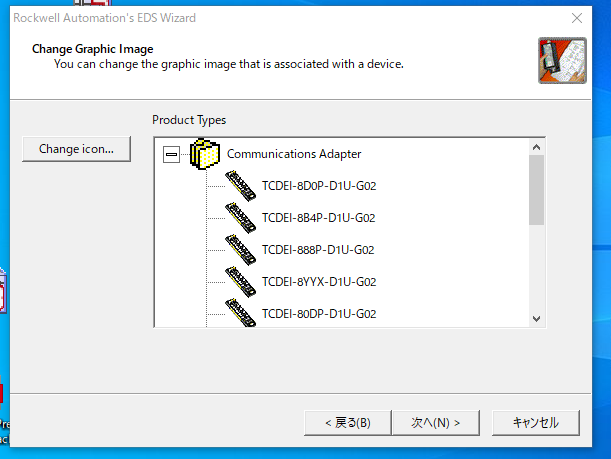Click the device icon for TCDEI-8YYX-D1U-G02
Screen dimensions: 611x459
(x=240, y=282)
